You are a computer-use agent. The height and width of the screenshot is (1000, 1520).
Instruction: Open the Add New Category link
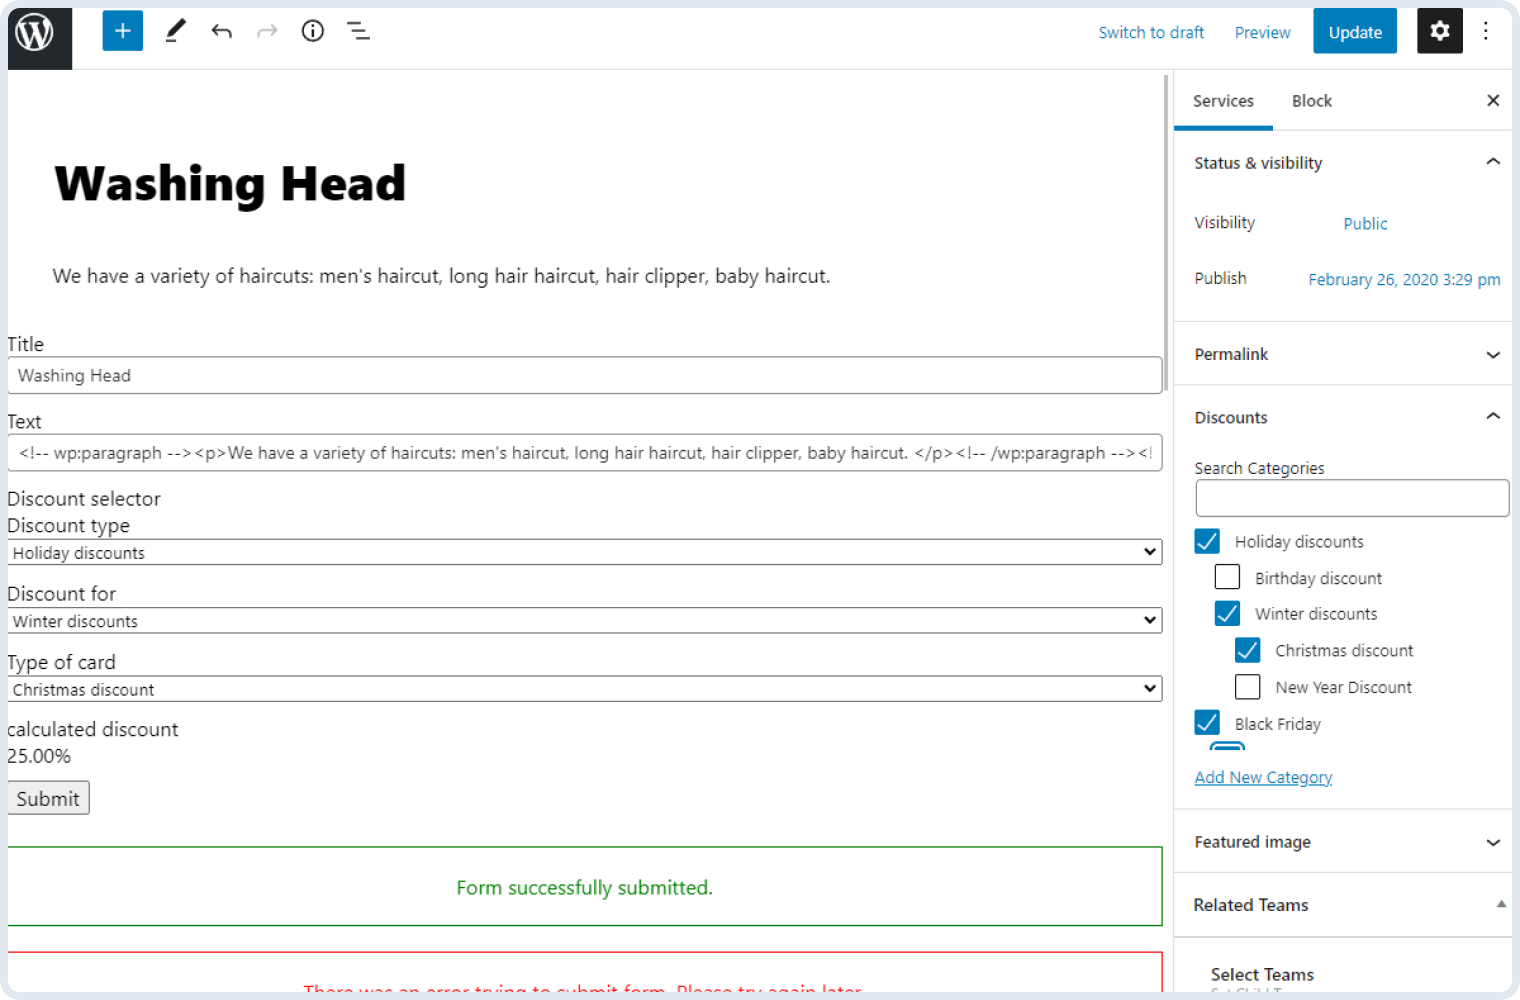coord(1263,777)
